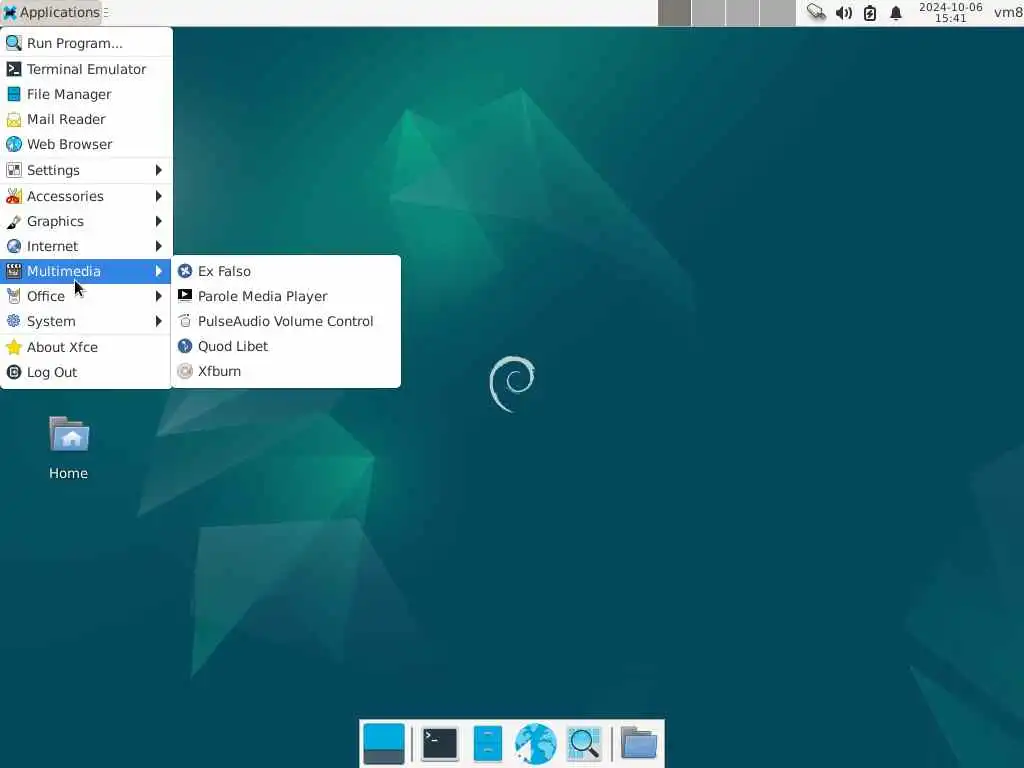Switch to fourth workspace in pager

(778, 13)
